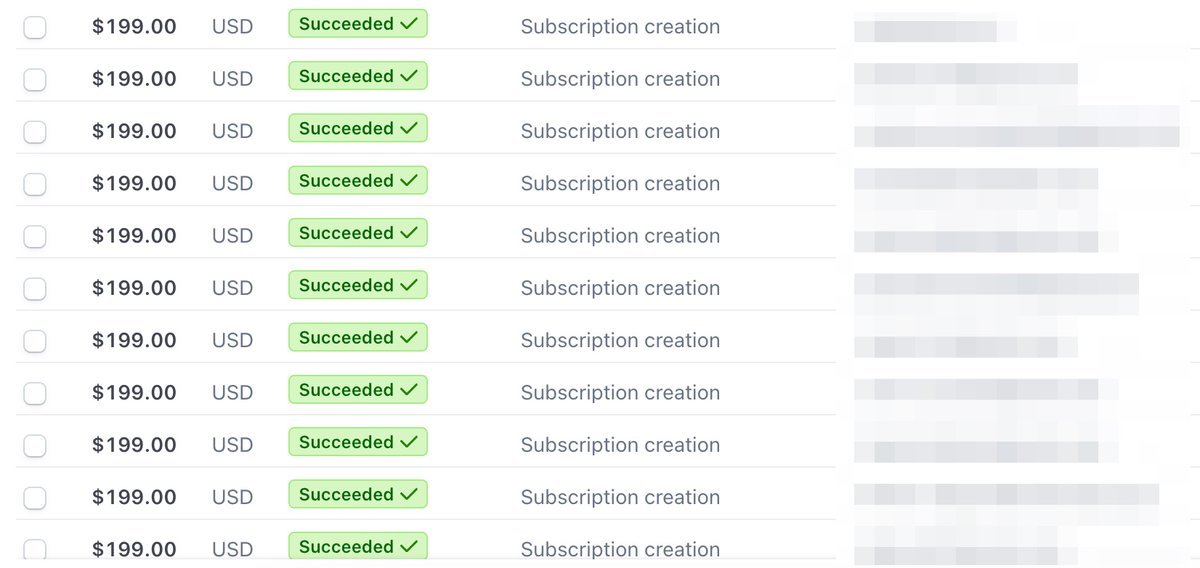
Task: Click the Succeeded badge in the seventh row
Action: (x=358, y=338)
